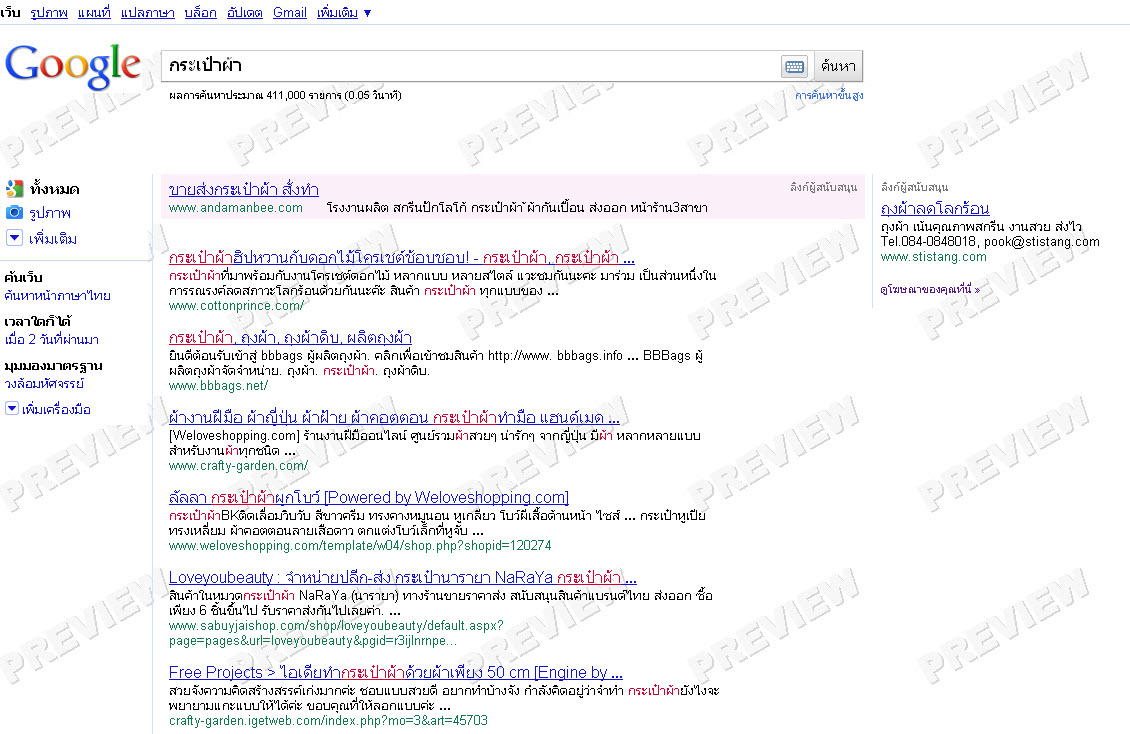Select the ทั้งหมด (Everything) colored icon
The height and width of the screenshot is (734, 1130).
click(14, 189)
